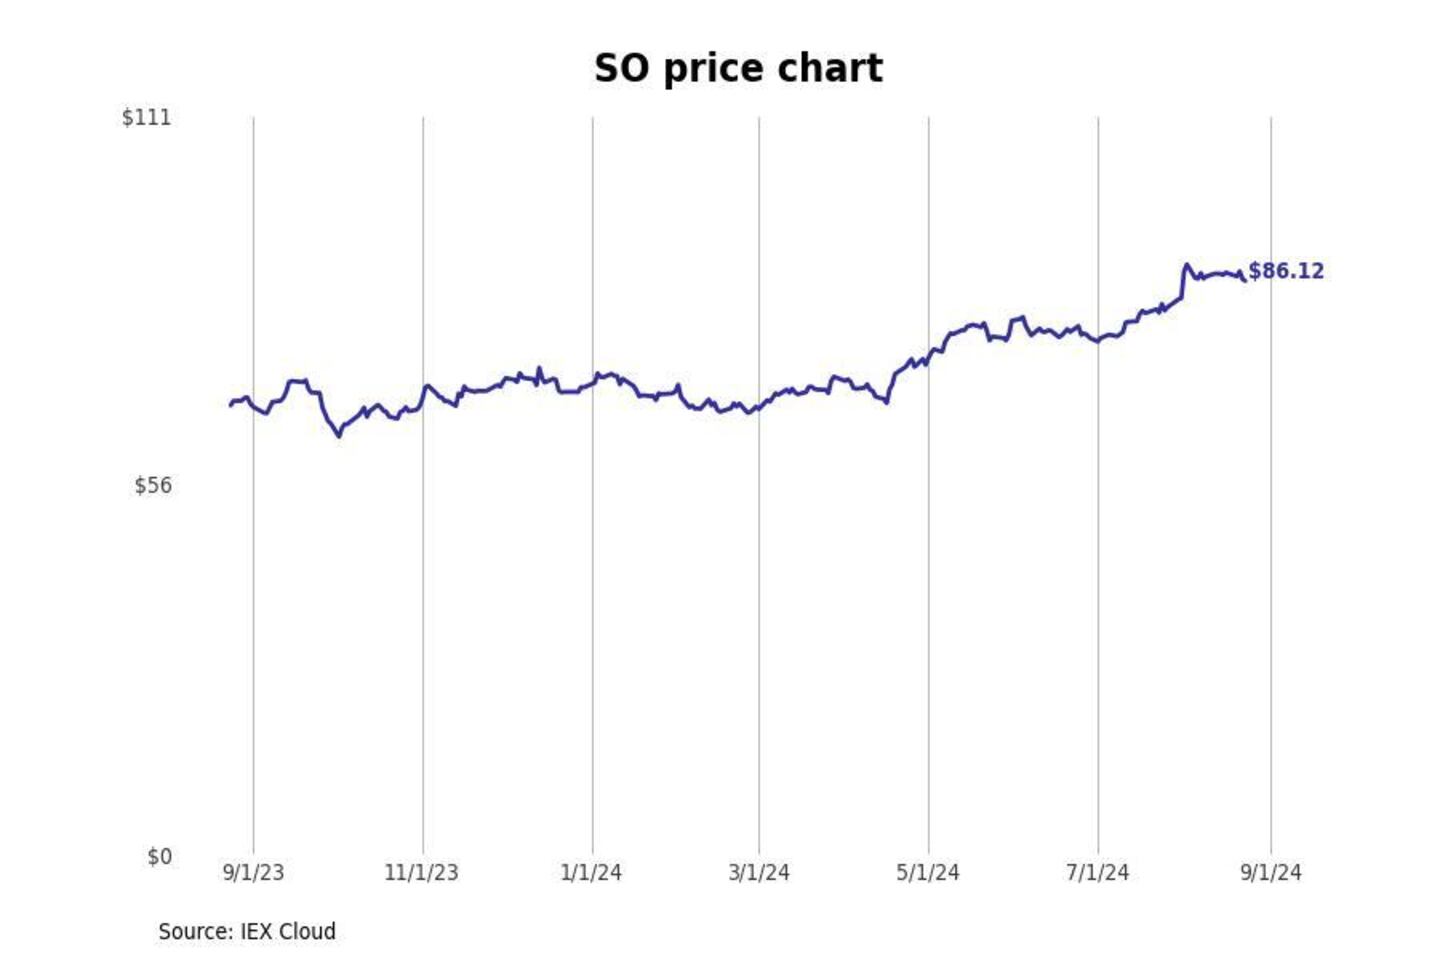This screenshot has height=960, width=1440.
Task: Click the vertical gridline above 3/1/24
Action: (x=759, y=600)
